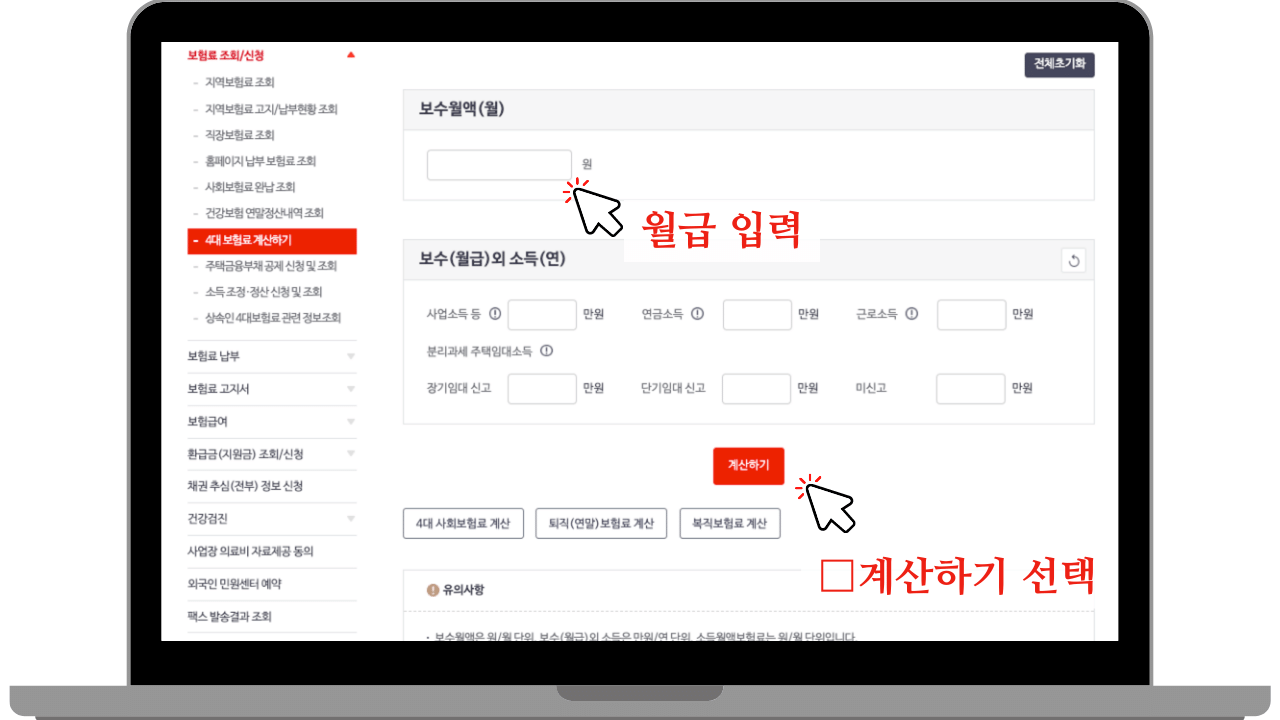Click the 복직보험료 계산 button

[x=730, y=523]
